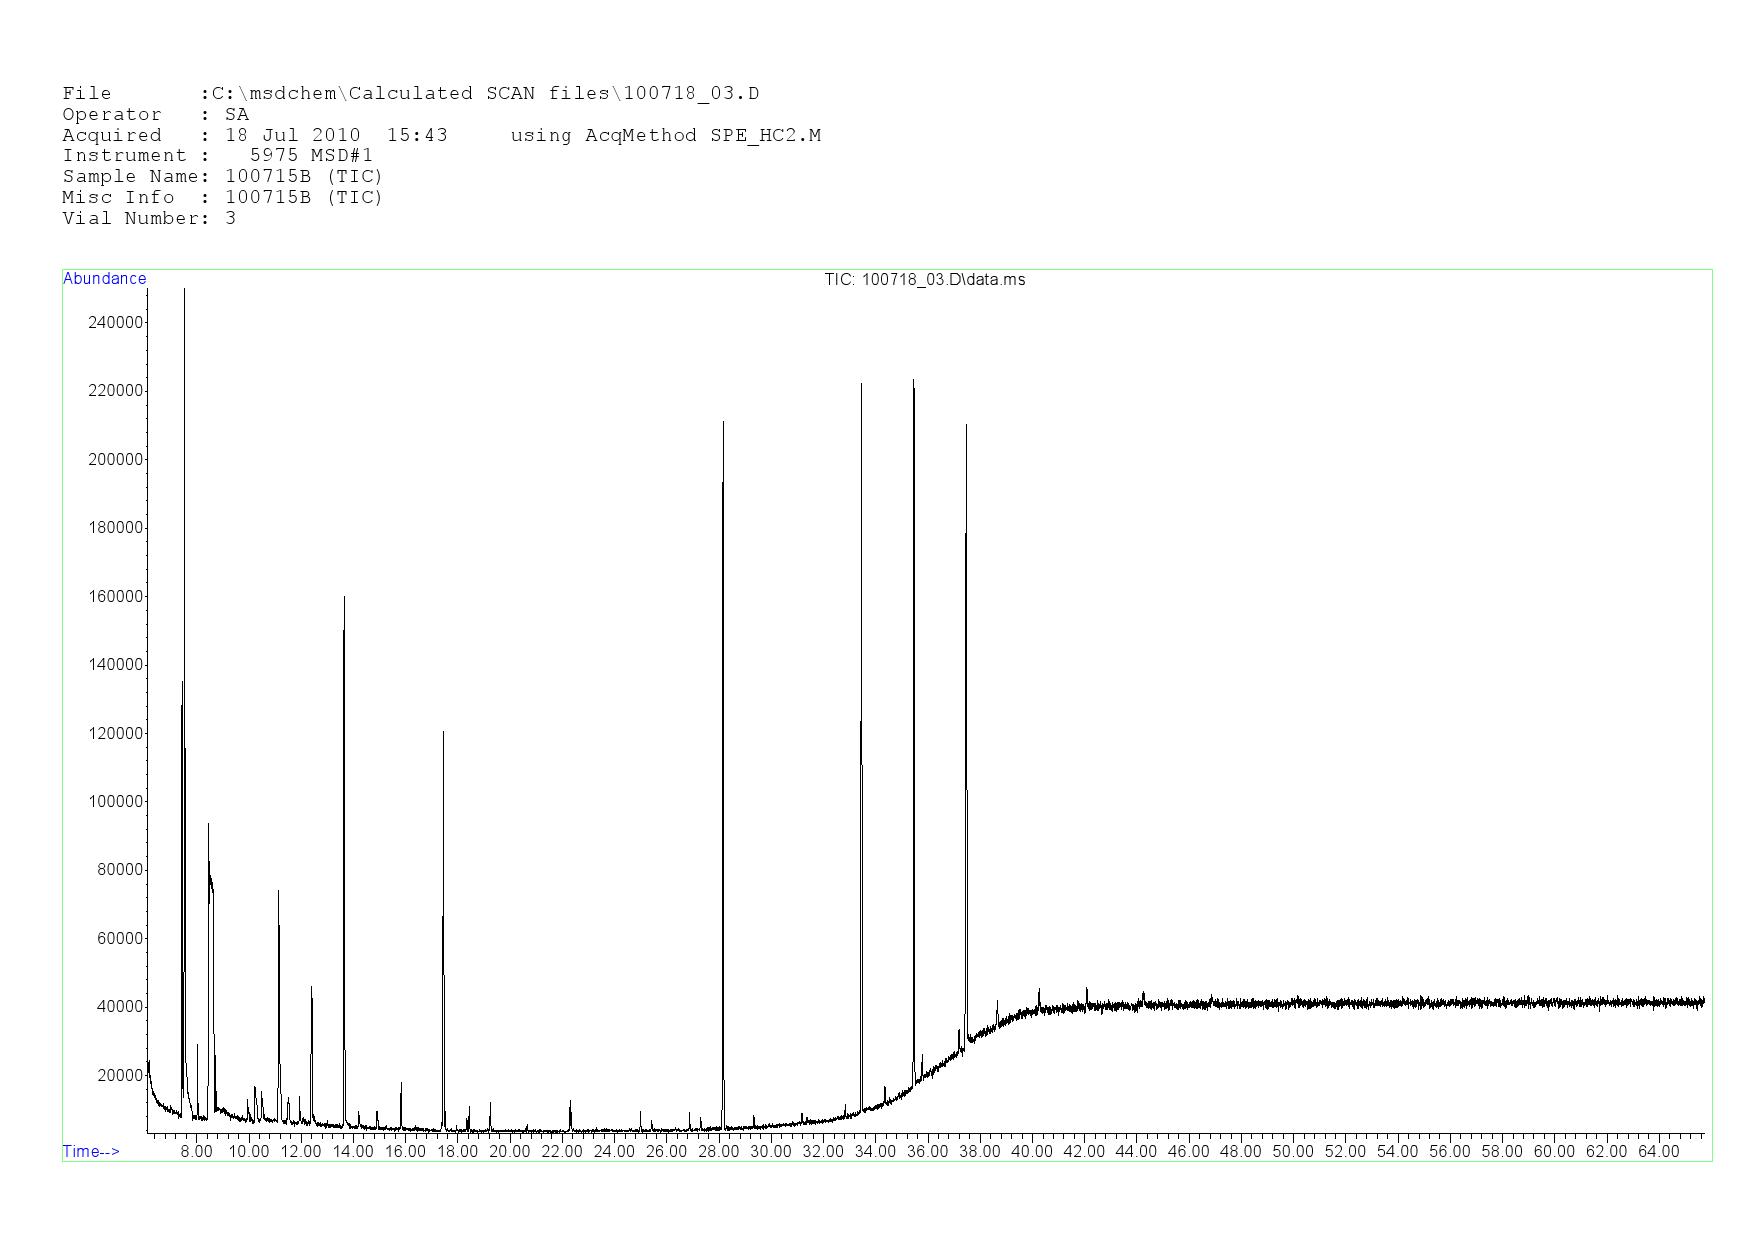Select the 22.00 time axis label

(562, 1151)
